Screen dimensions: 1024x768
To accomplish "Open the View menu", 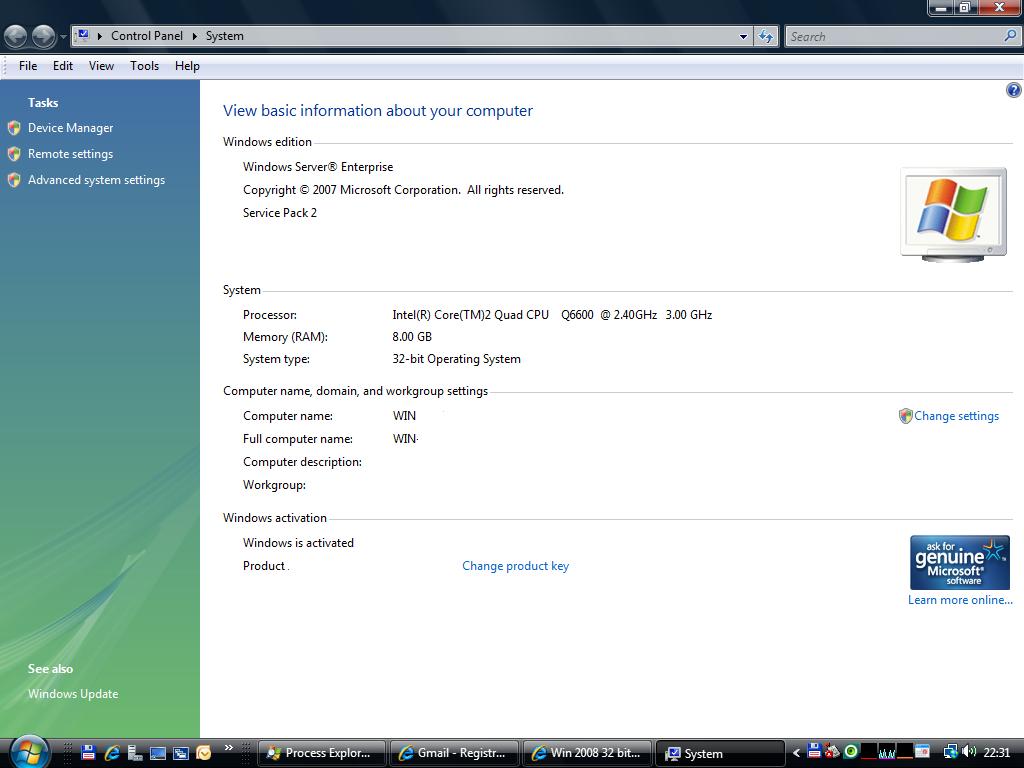I will pyautogui.click(x=101, y=66).
